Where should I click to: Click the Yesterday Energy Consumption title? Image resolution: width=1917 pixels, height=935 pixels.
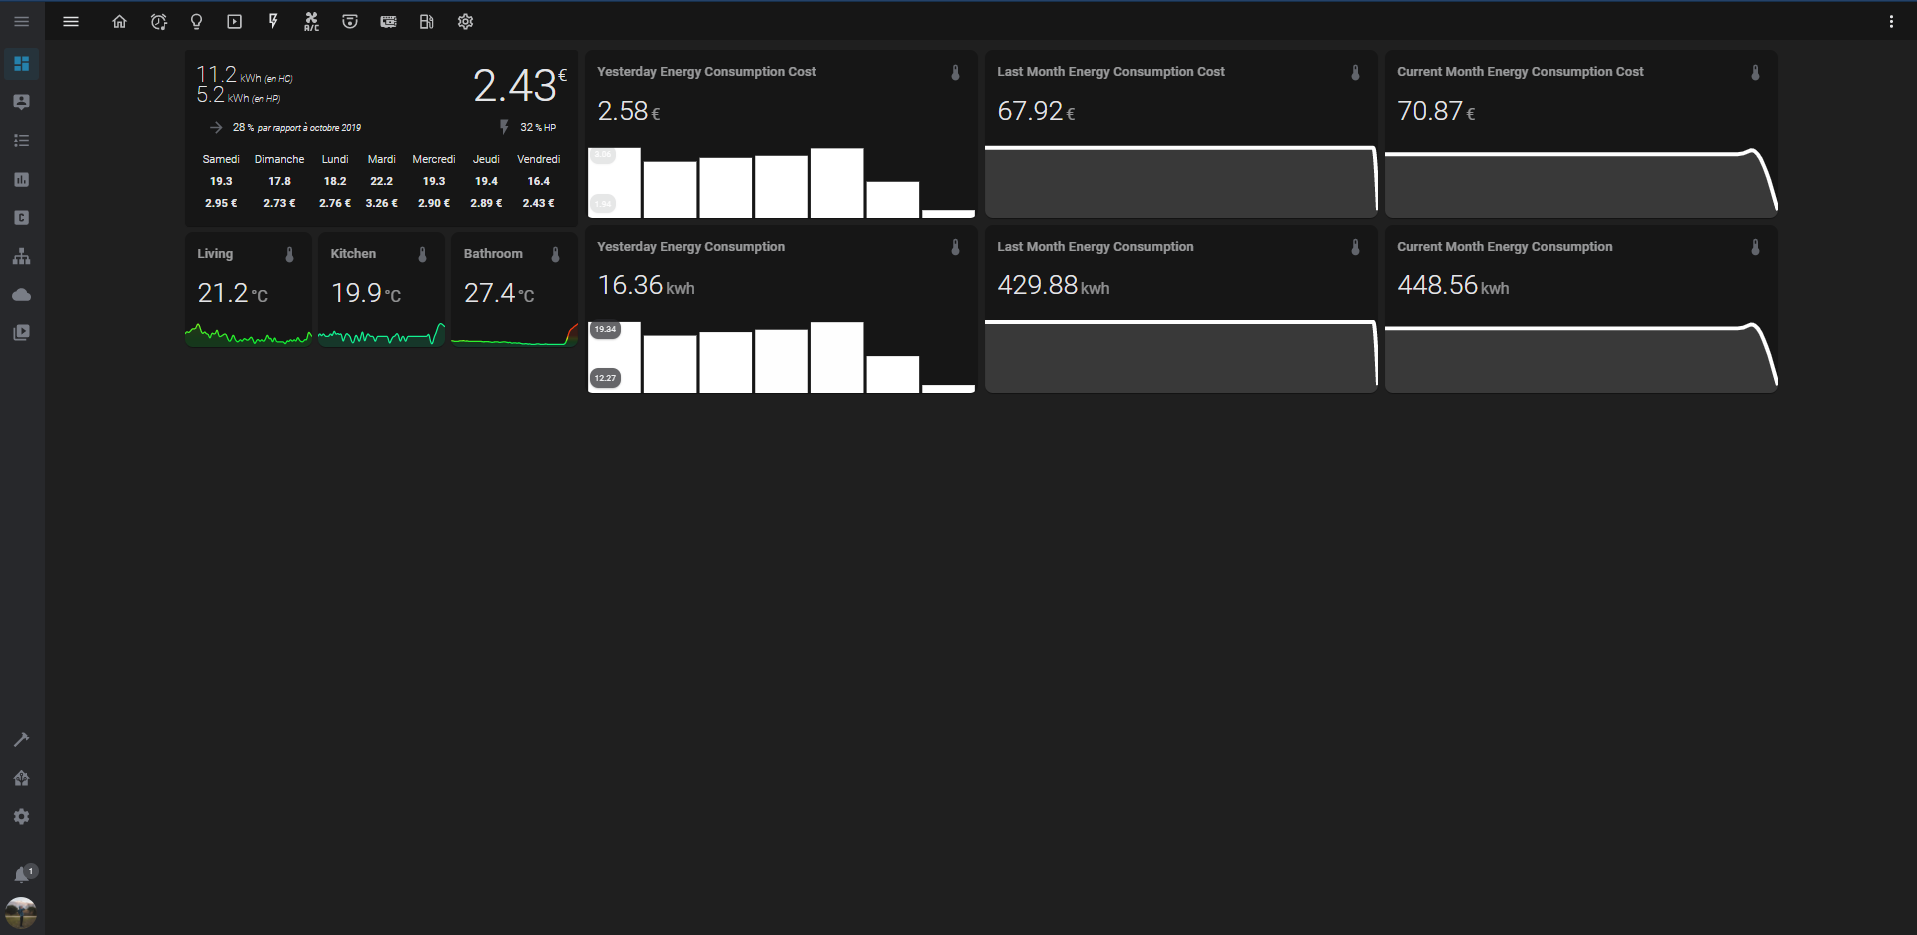[x=691, y=247]
